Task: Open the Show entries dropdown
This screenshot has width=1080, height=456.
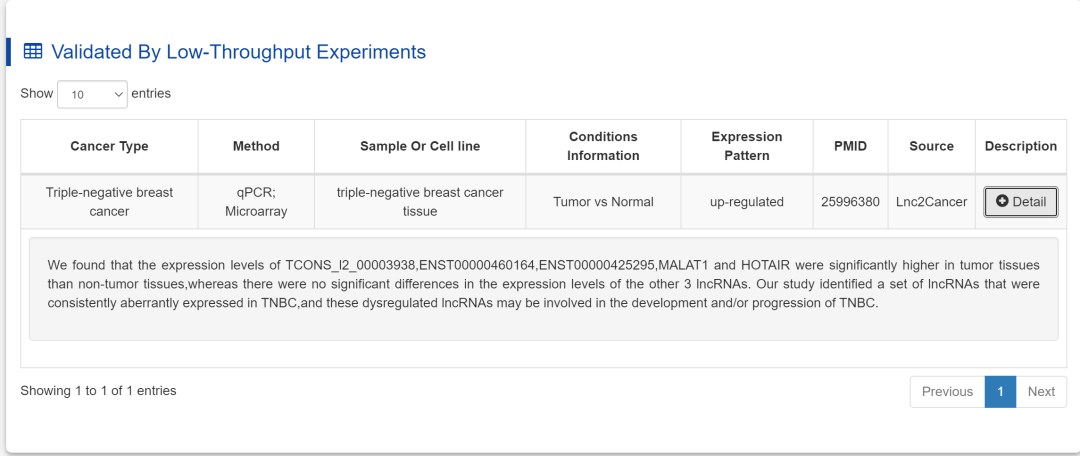Action: pyautogui.click(x=92, y=94)
